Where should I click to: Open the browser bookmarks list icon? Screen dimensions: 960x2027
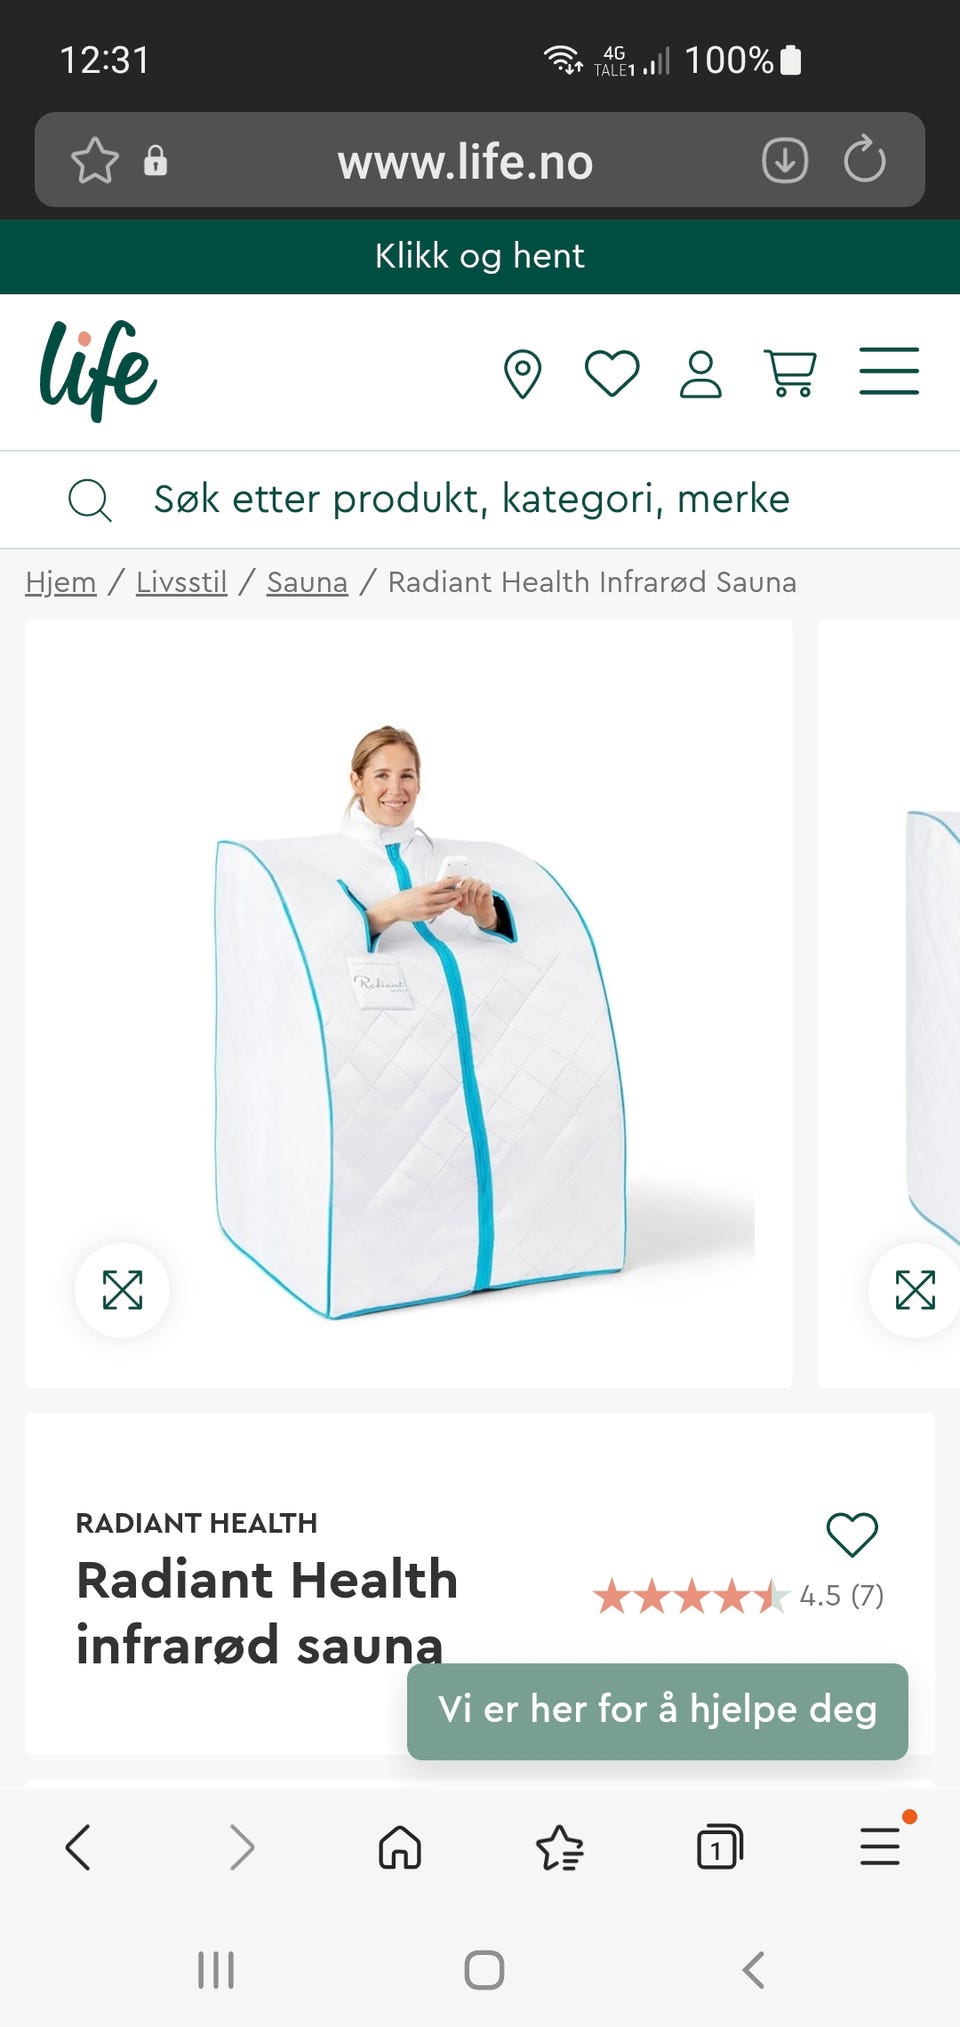pyautogui.click(x=560, y=1847)
